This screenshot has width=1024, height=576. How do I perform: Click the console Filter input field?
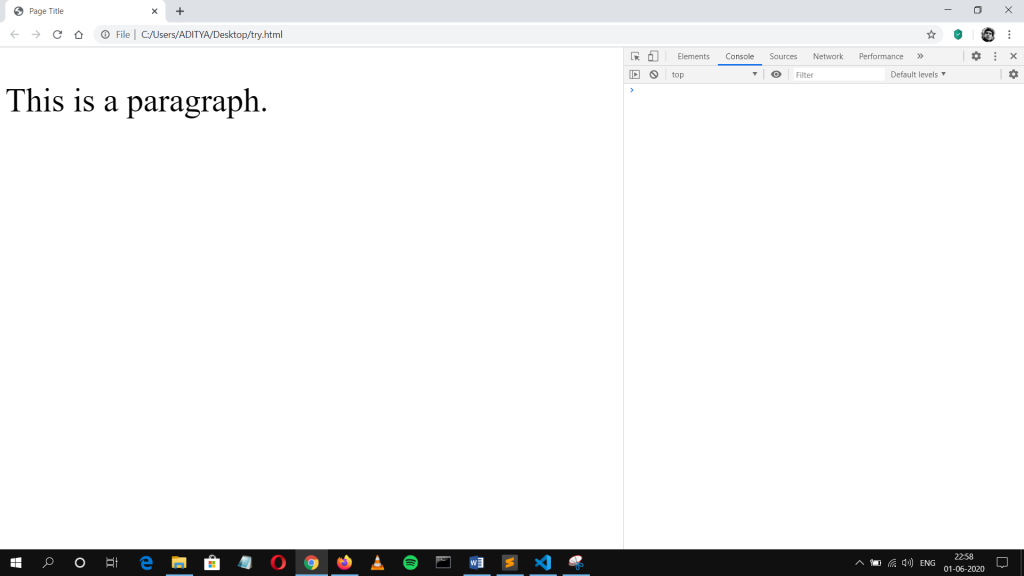click(x=836, y=75)
